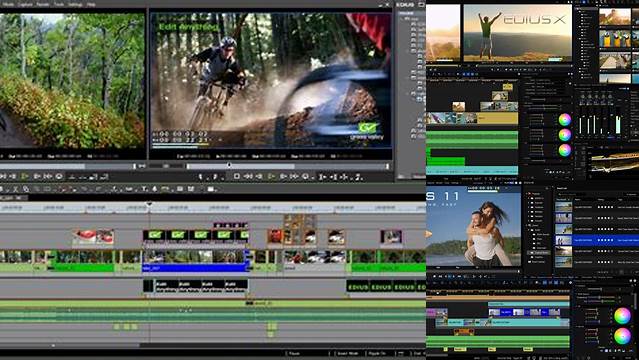Click the recorder scrub bar position handle
Image resolution: width=639 pixels, height=360 pixels.
tap(229, 165)
